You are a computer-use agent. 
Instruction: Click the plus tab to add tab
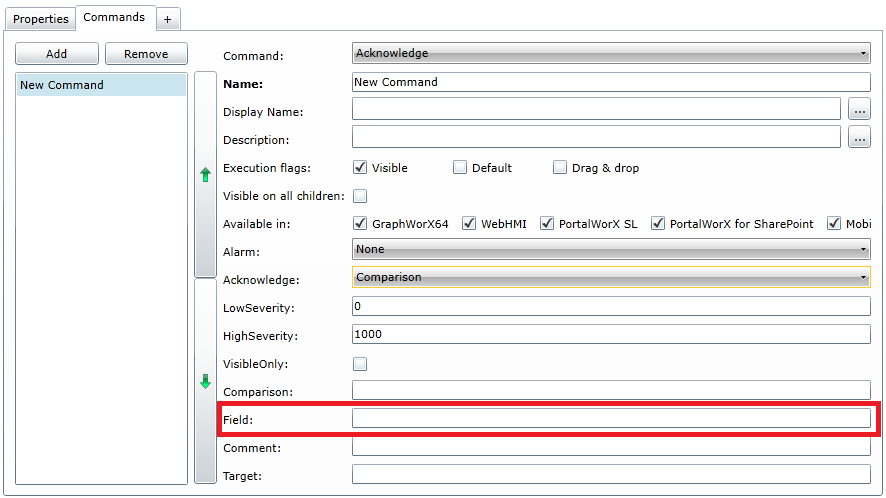[167, 18]
